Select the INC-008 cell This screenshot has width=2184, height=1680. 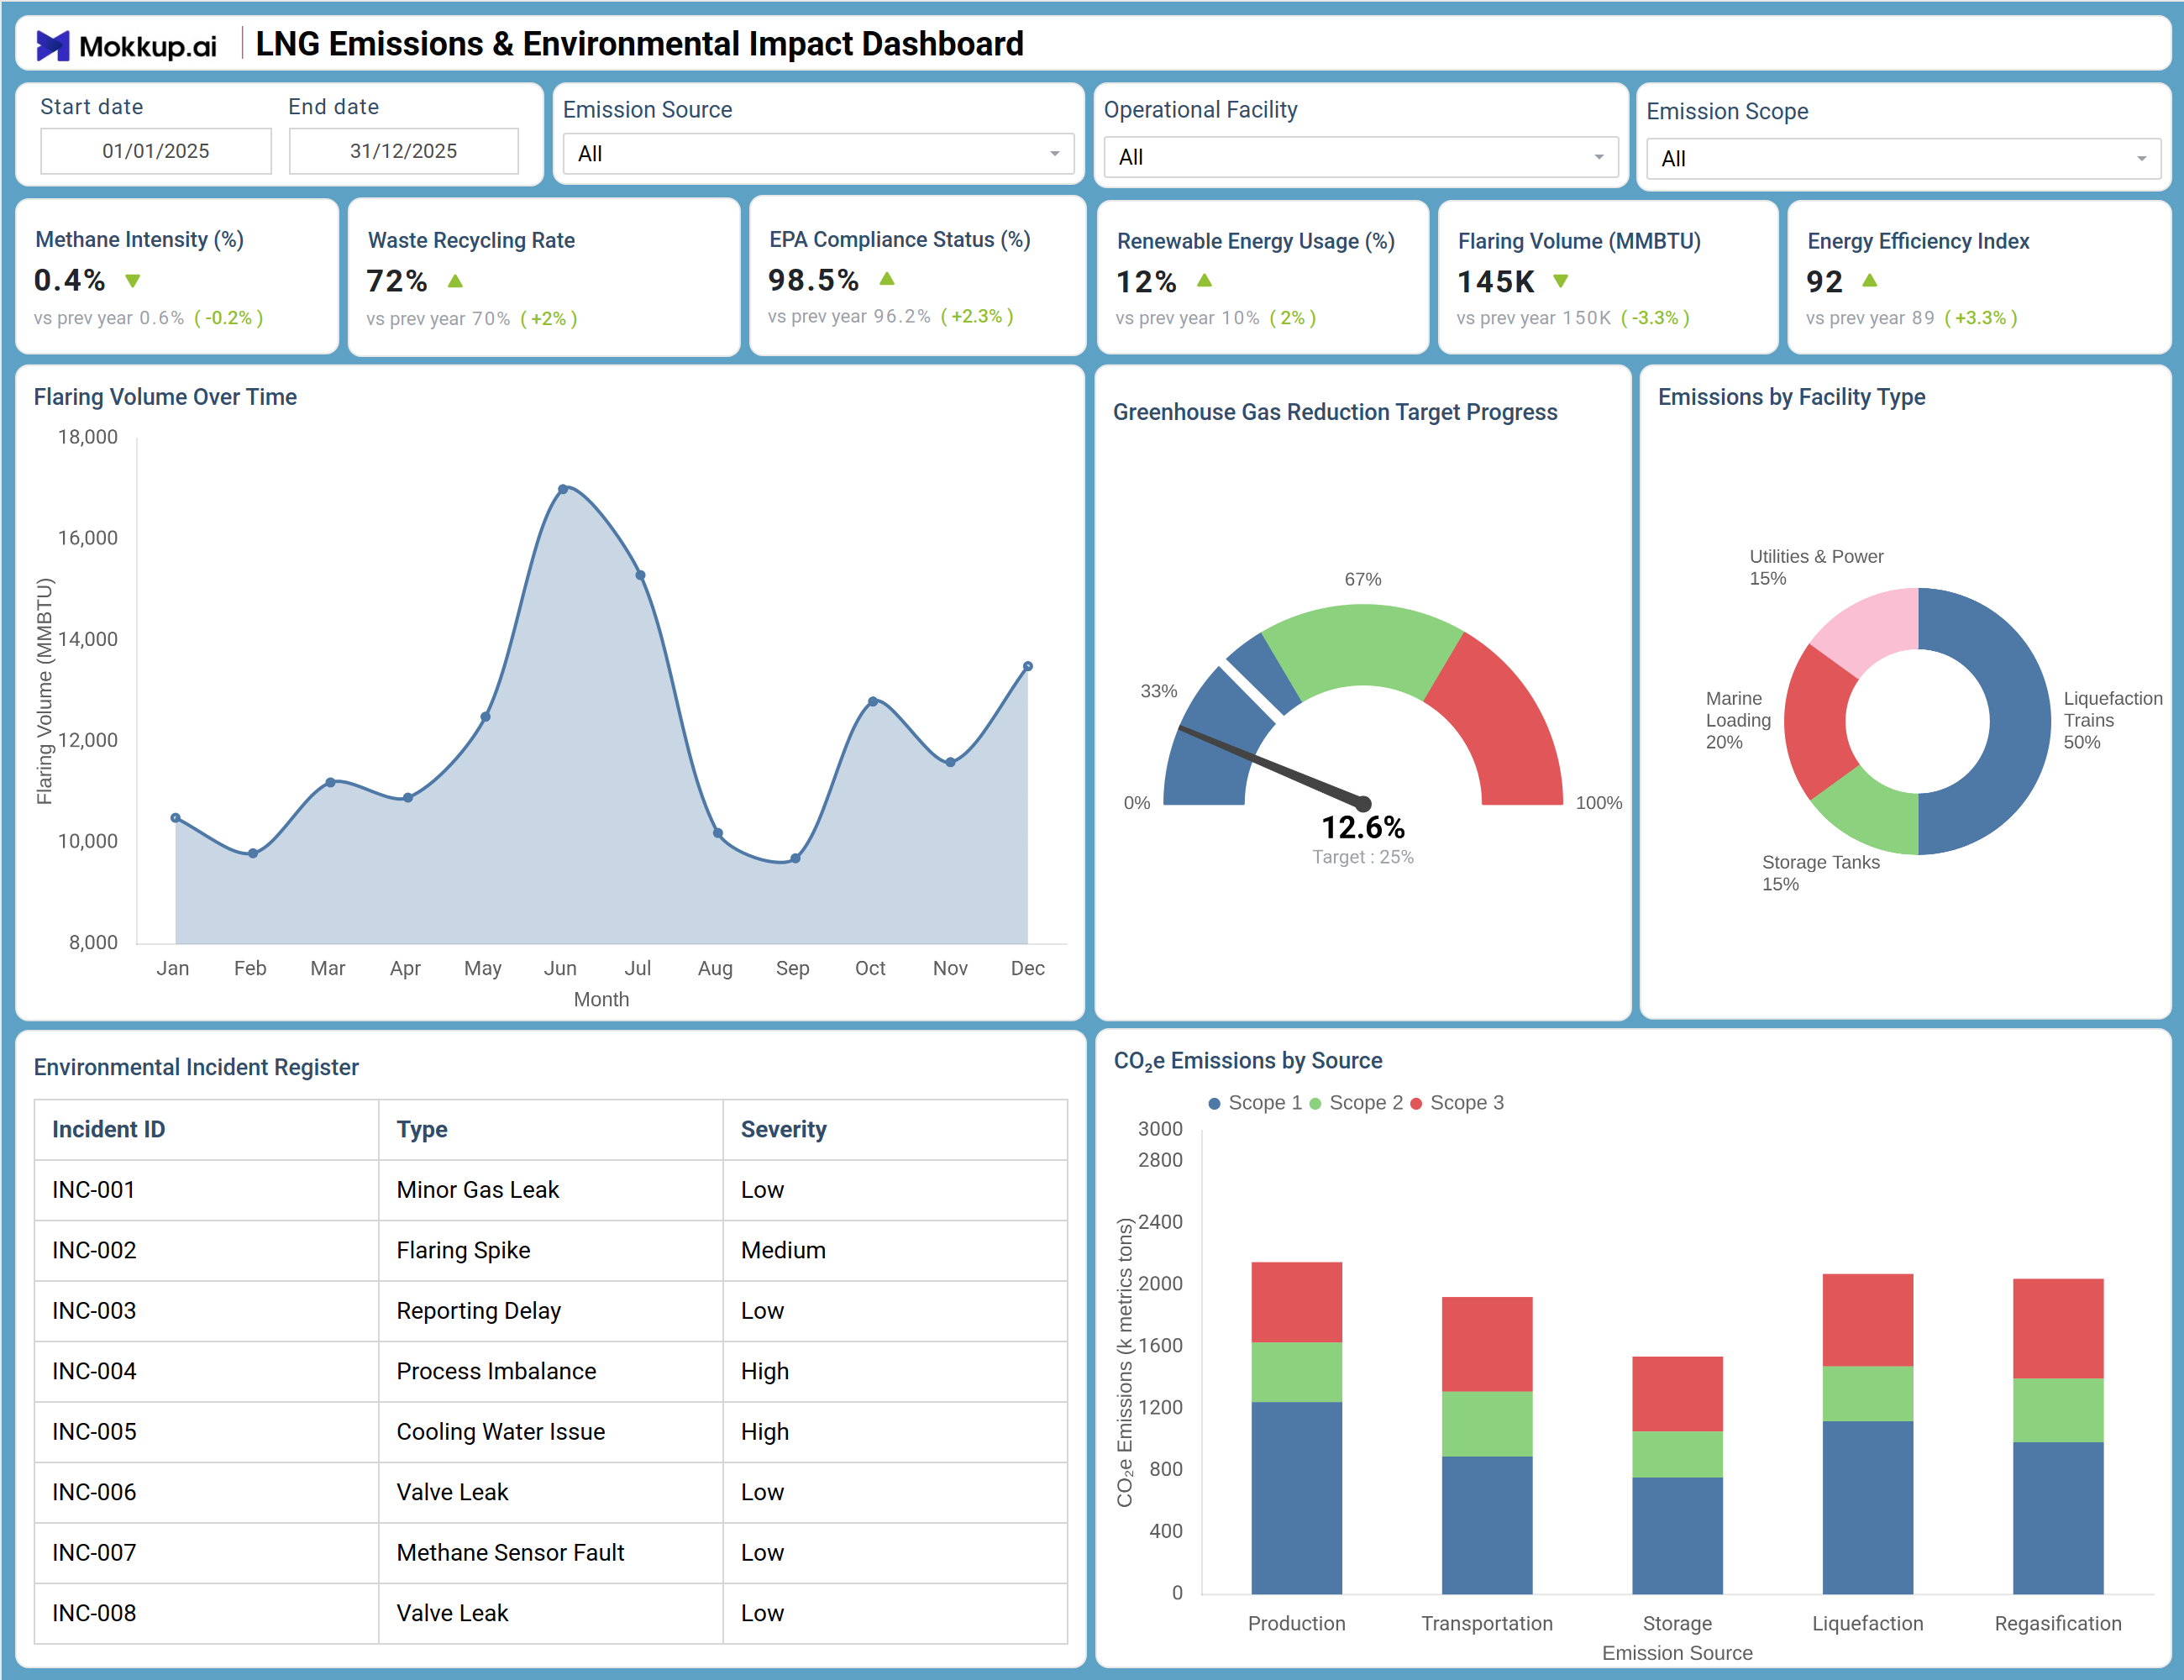coord(207,1613)
